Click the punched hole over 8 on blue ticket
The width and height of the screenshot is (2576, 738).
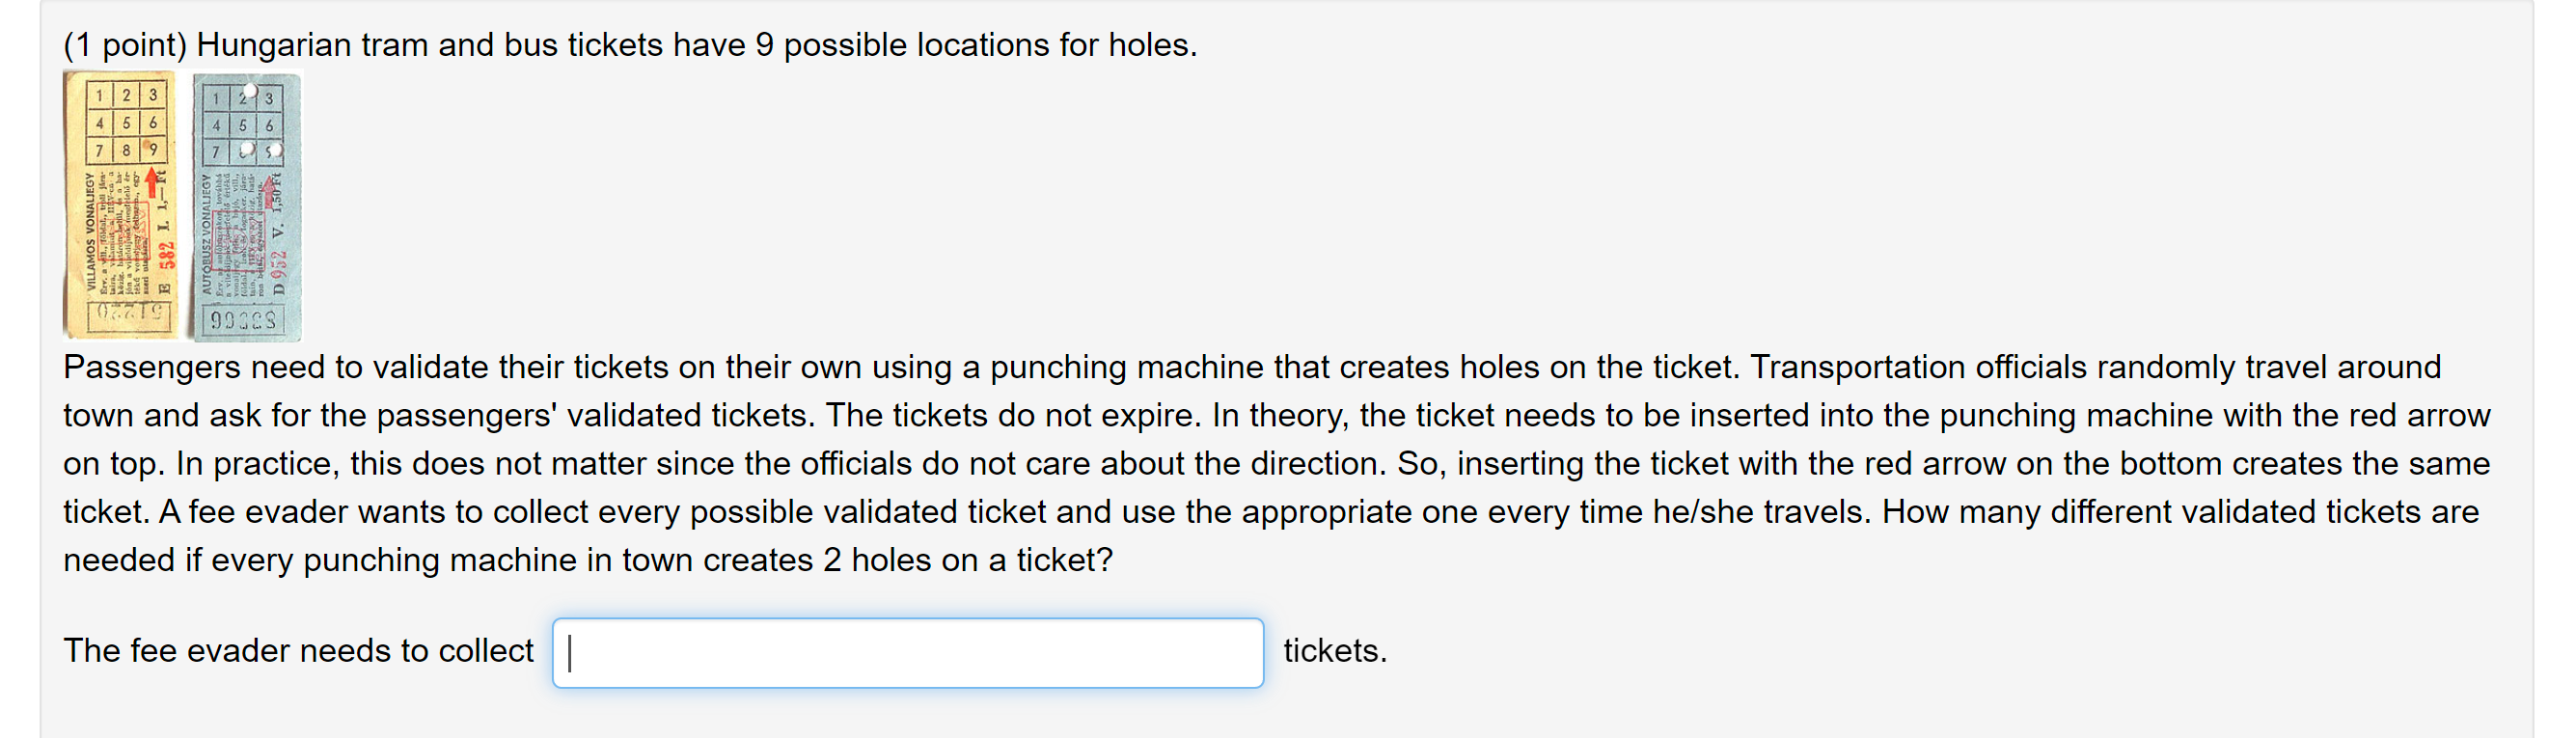(x=248, y=149)
